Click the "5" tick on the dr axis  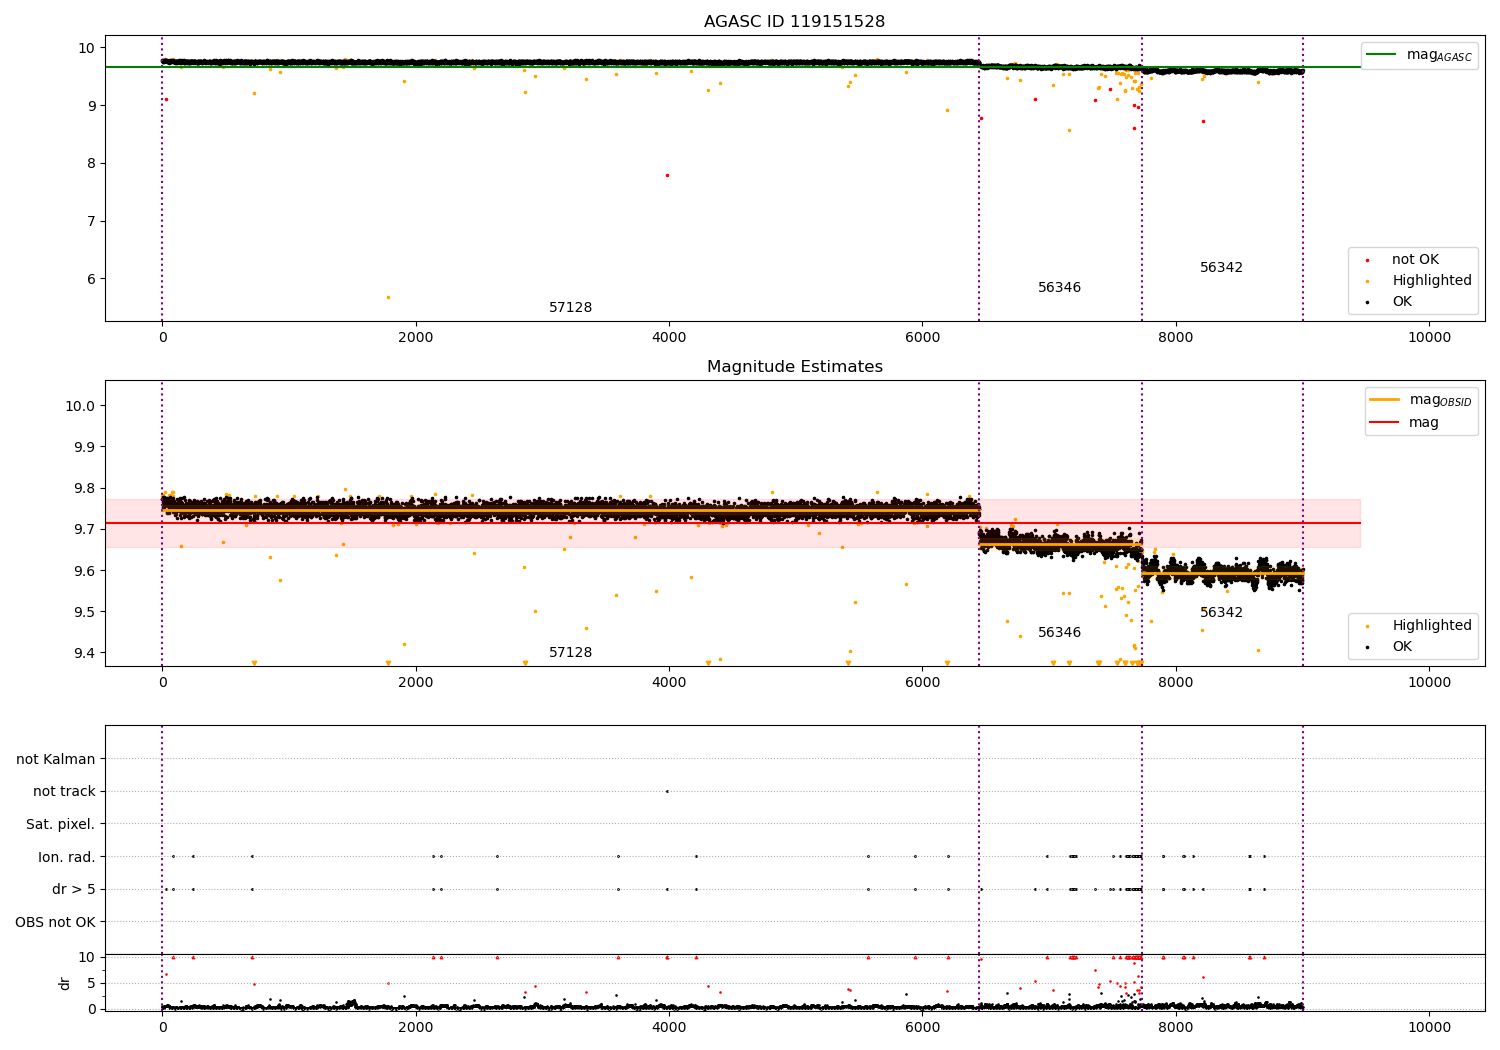91,983
